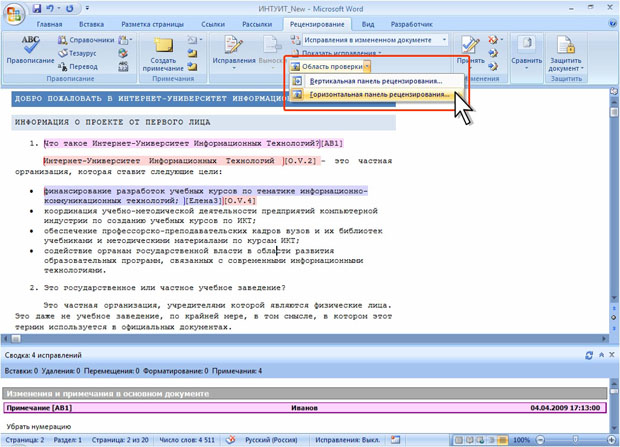Choose Горизонтальная панель рецензирования menu item
This screenshot has width=620, height=447.
376,95
